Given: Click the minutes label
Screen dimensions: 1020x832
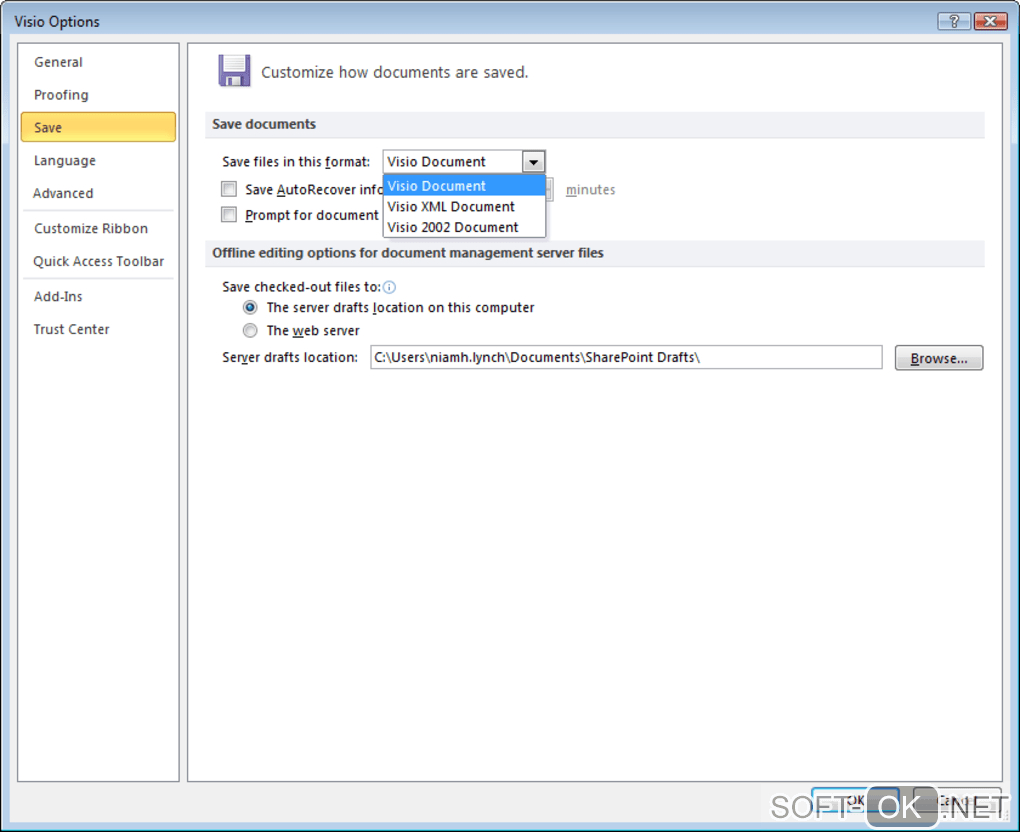Looking at the screenshot, I should pos(590,190).
